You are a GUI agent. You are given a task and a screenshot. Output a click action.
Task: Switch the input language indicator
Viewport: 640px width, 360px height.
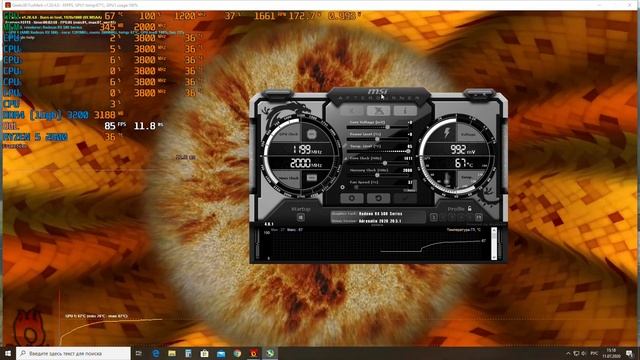point(594,353)
